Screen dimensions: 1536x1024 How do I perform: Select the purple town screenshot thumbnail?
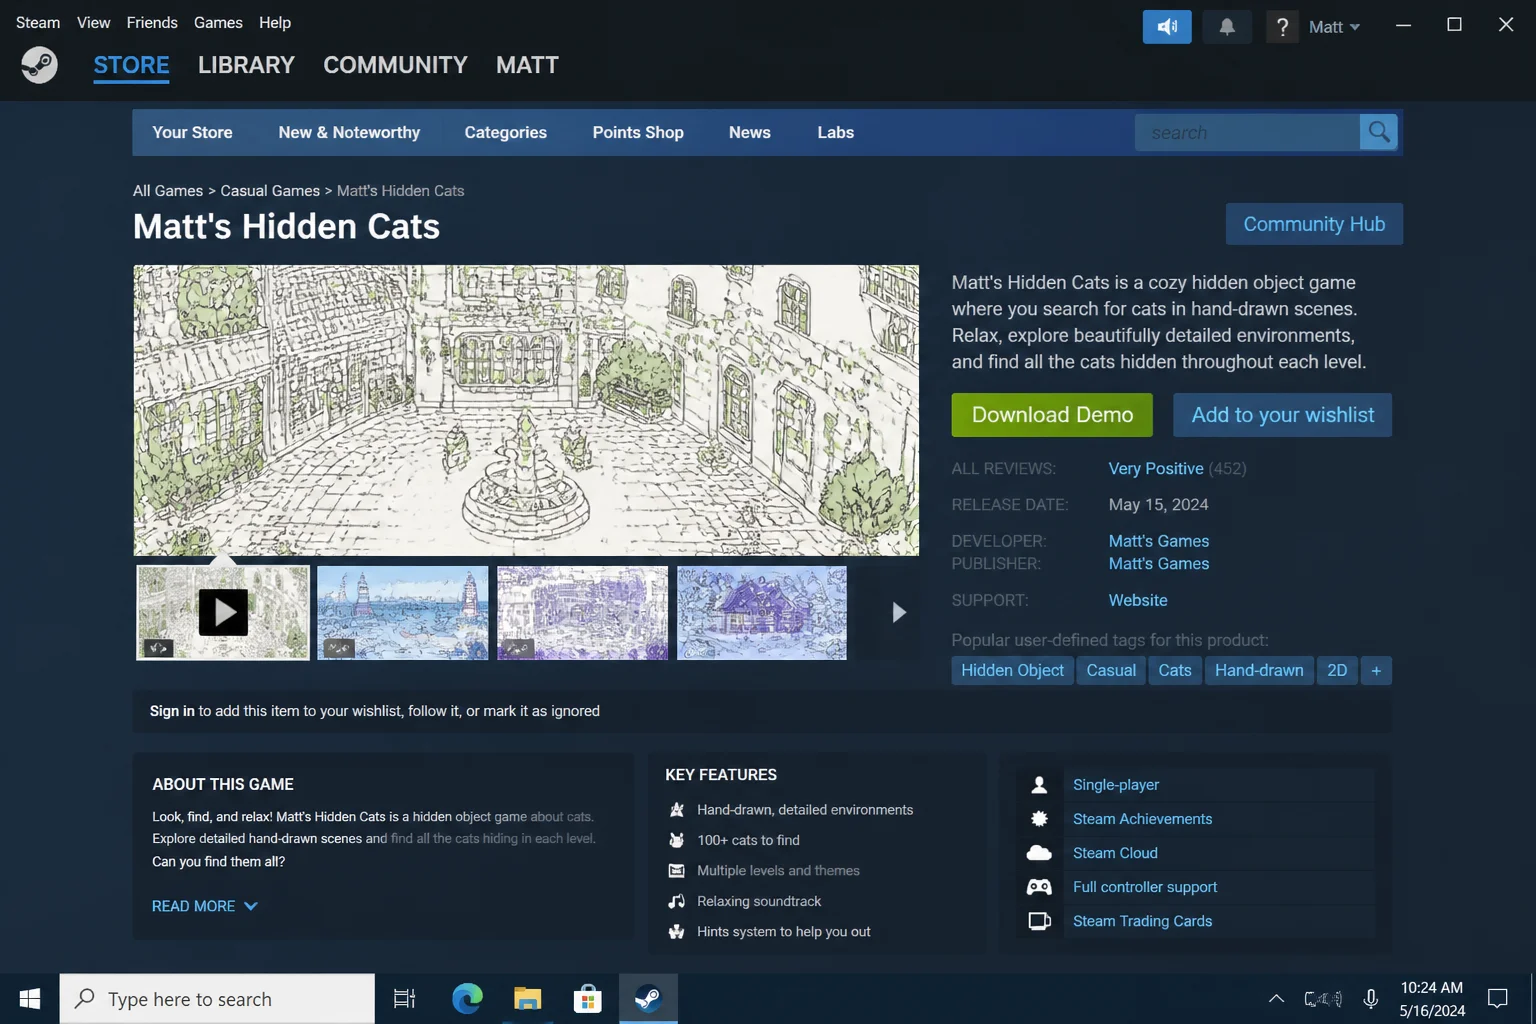tap(583, 613)
